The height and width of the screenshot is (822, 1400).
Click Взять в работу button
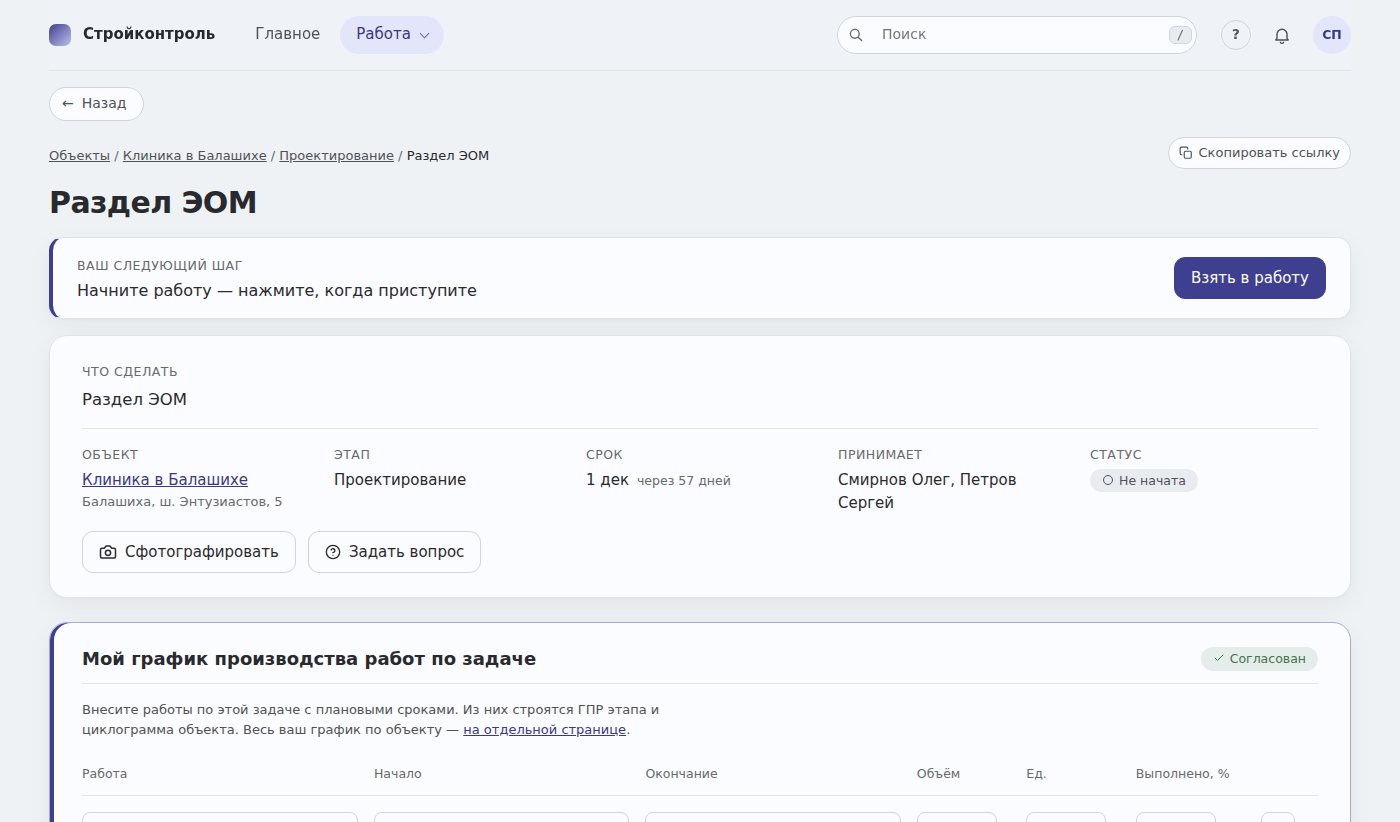tap(1249, 278)
